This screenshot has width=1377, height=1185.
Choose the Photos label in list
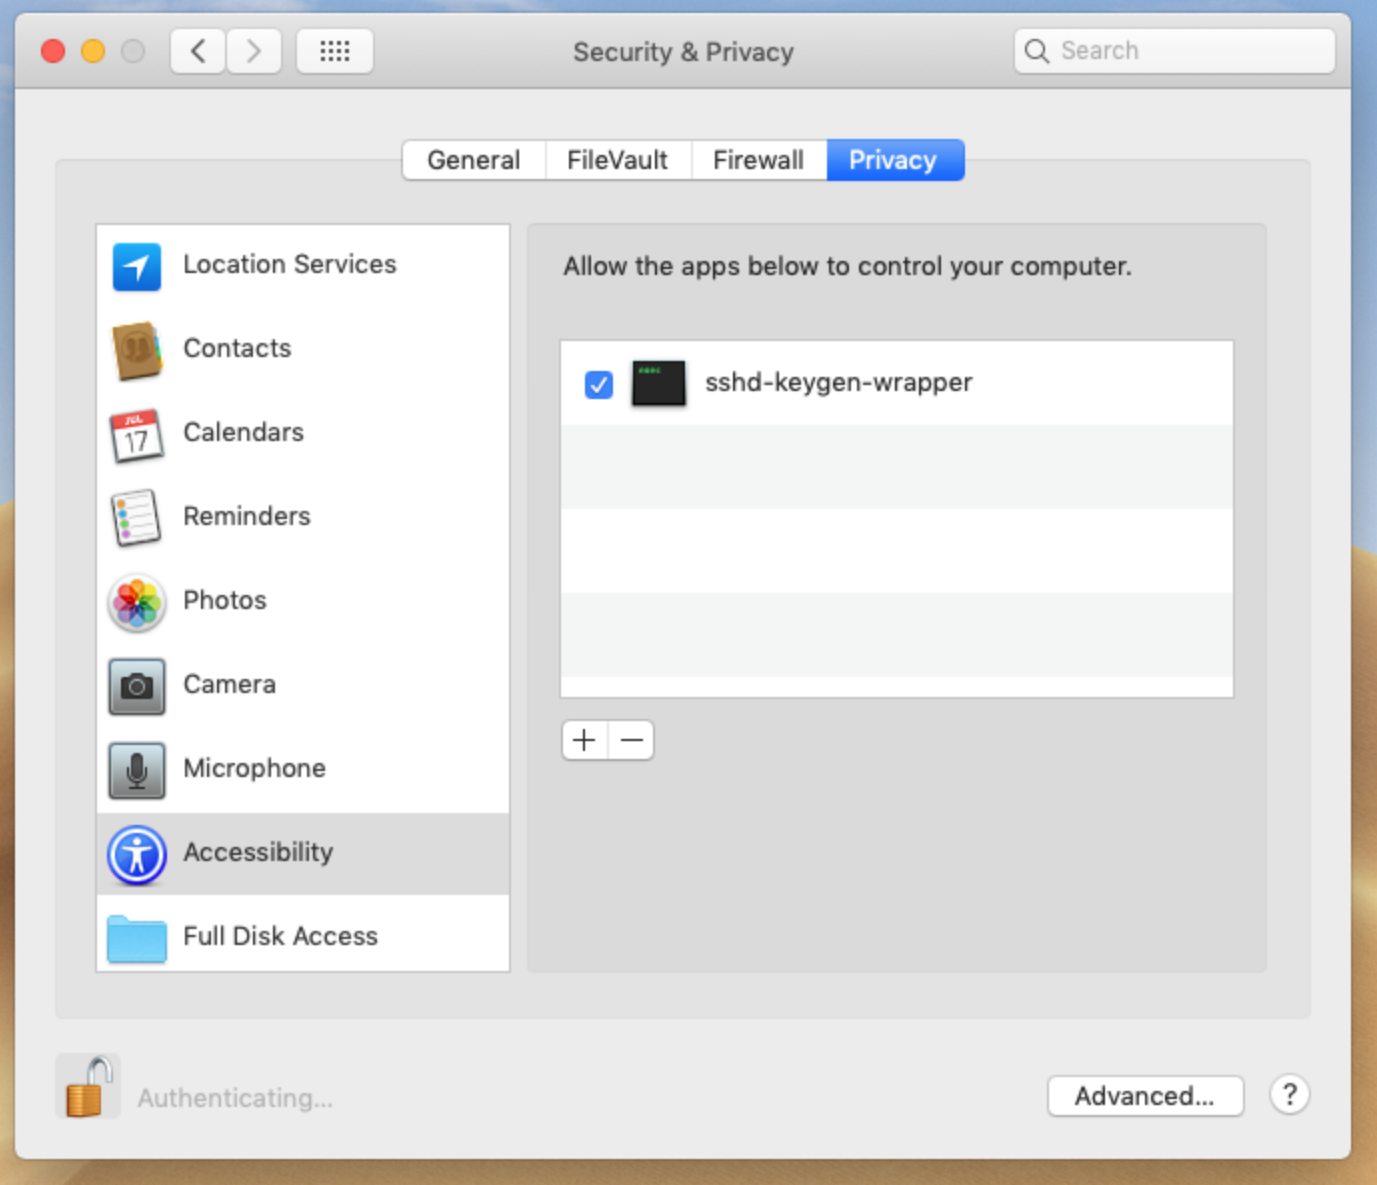[x=225, y=600]
